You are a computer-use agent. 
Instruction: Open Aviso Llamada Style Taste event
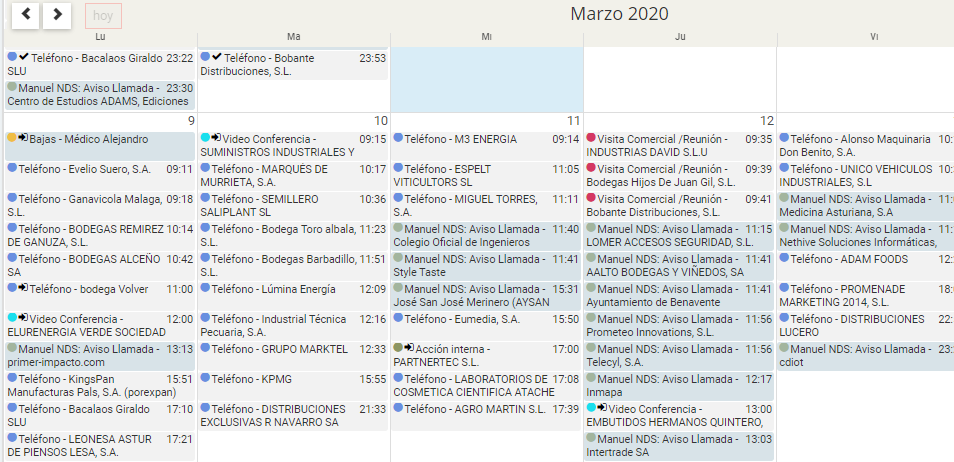pyautogui.click(x=486, y=265)
